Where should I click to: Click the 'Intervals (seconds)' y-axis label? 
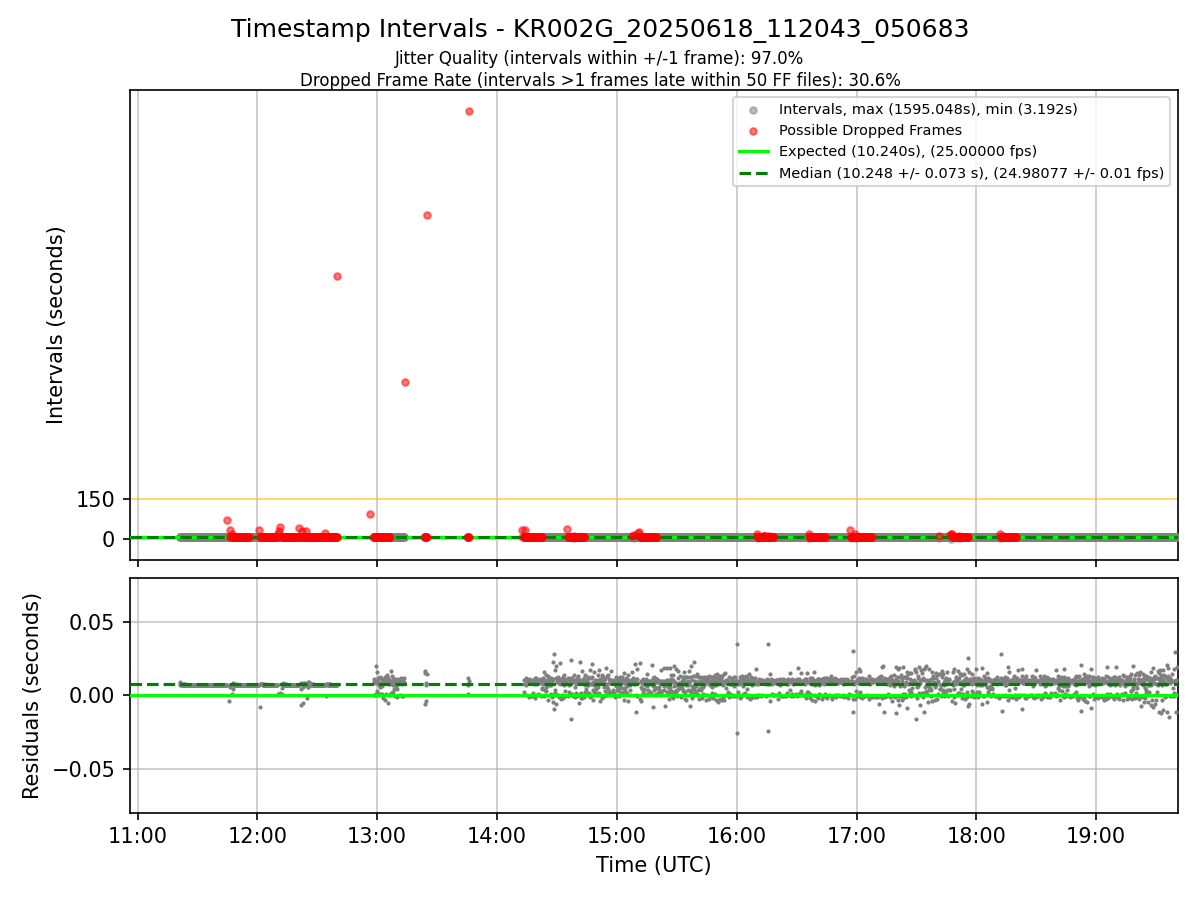point(56,325)
